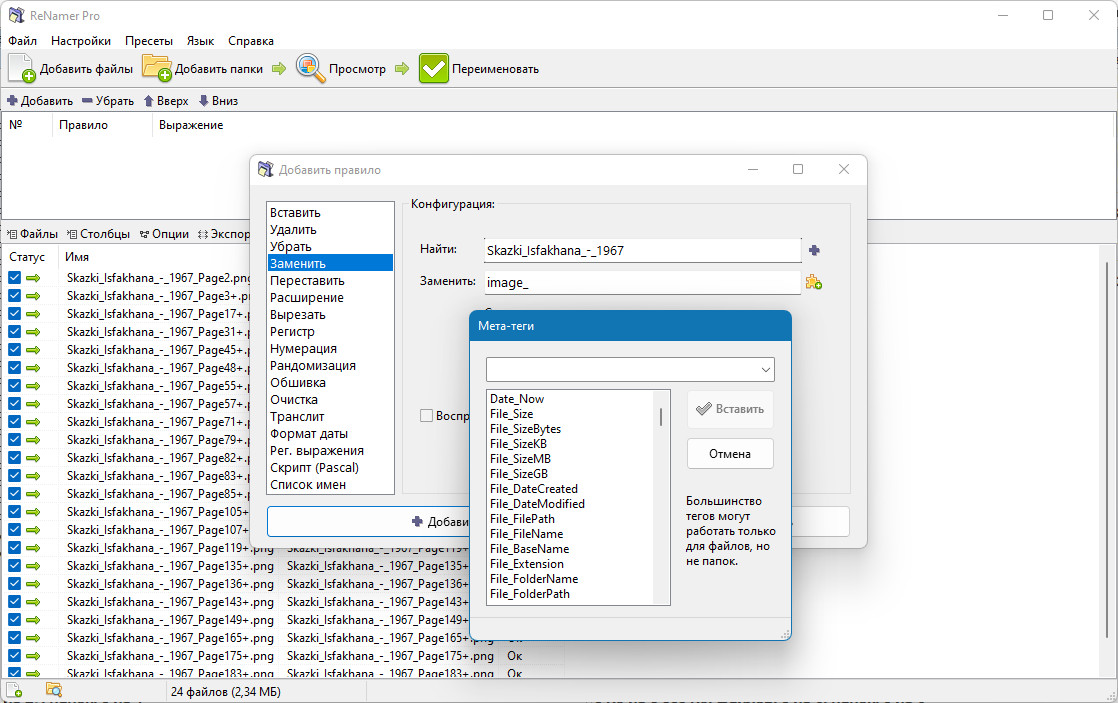Toggle the checkbox below the Replace field
1118x703 pixels.
point(426,416)
